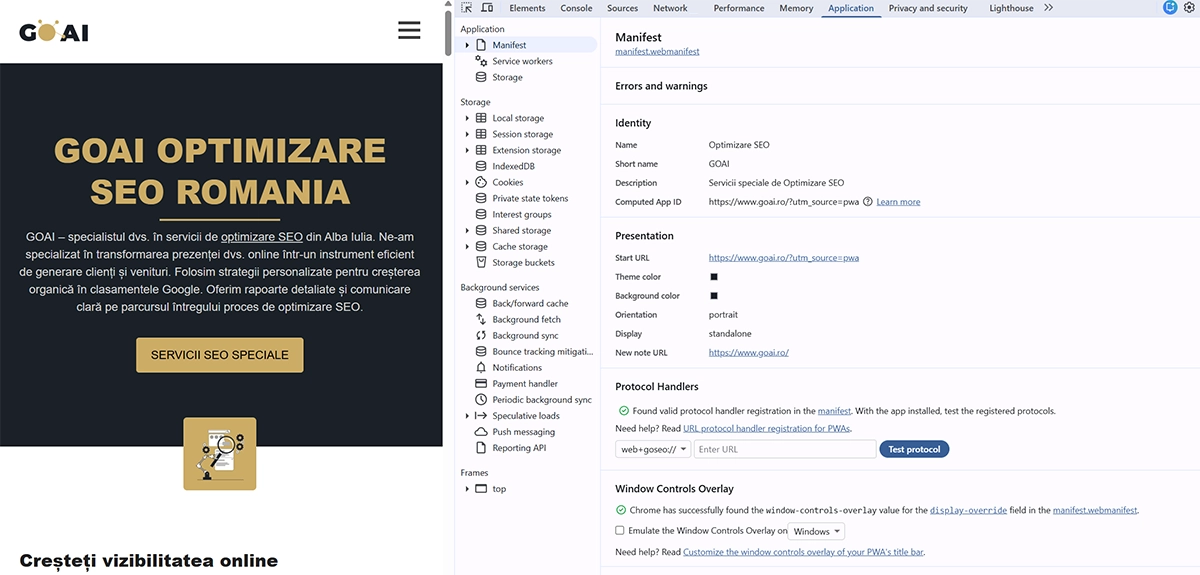Expand Speculative loads tree node

coord(467,415)
